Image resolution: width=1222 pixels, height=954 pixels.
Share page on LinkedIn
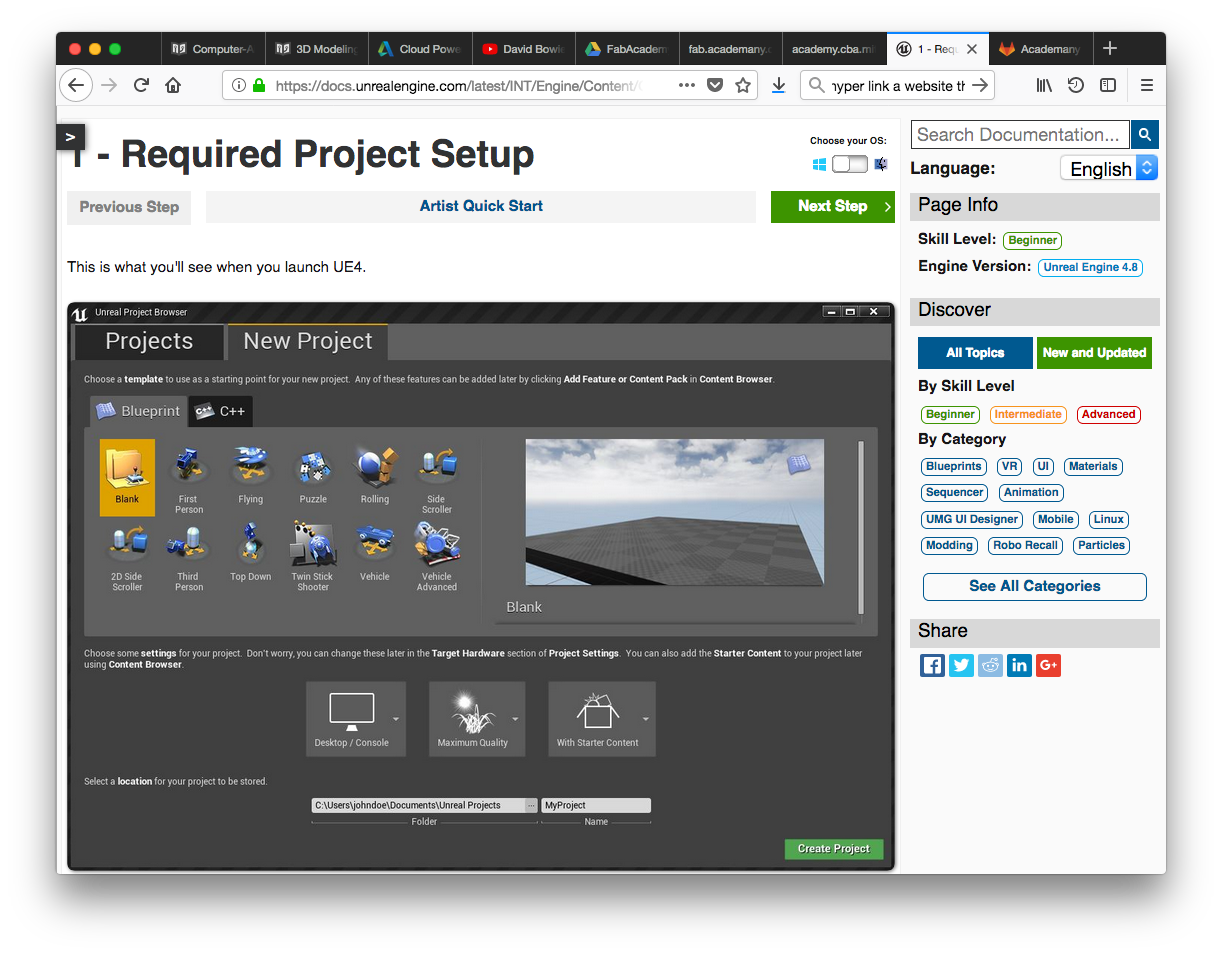[x=1019, y=665]
